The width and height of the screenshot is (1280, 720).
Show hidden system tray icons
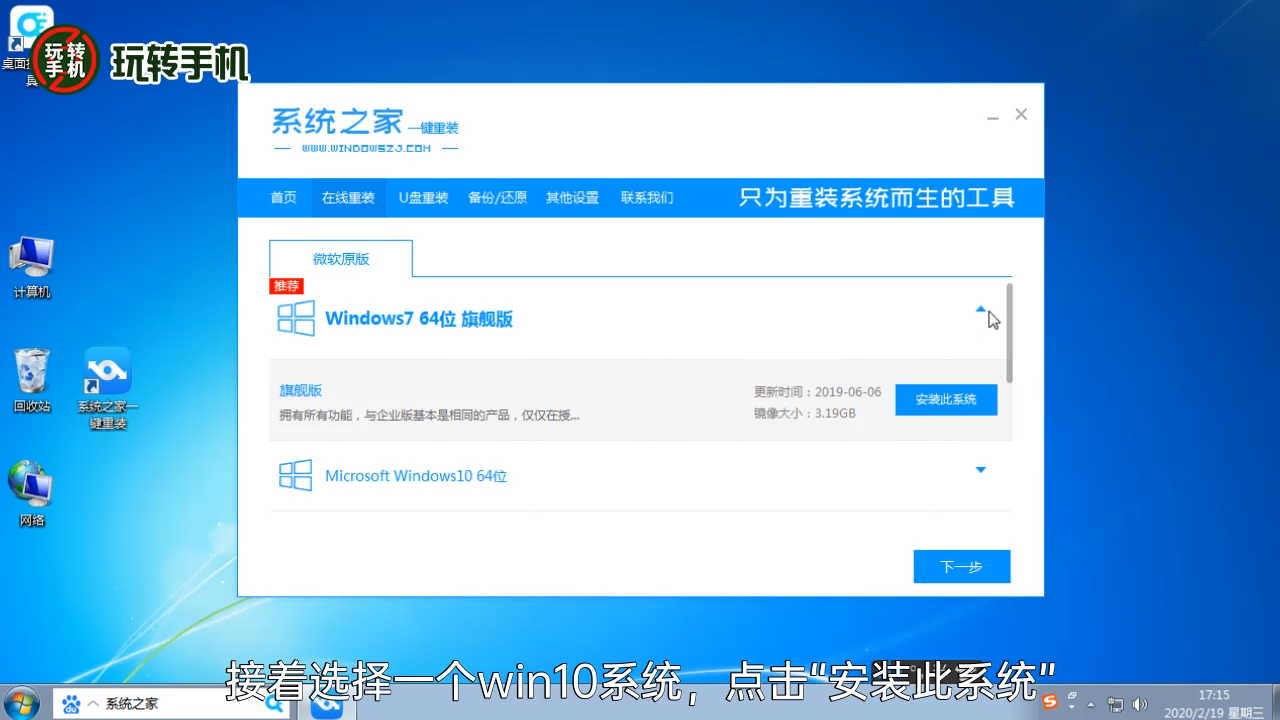pos(1091,704)
